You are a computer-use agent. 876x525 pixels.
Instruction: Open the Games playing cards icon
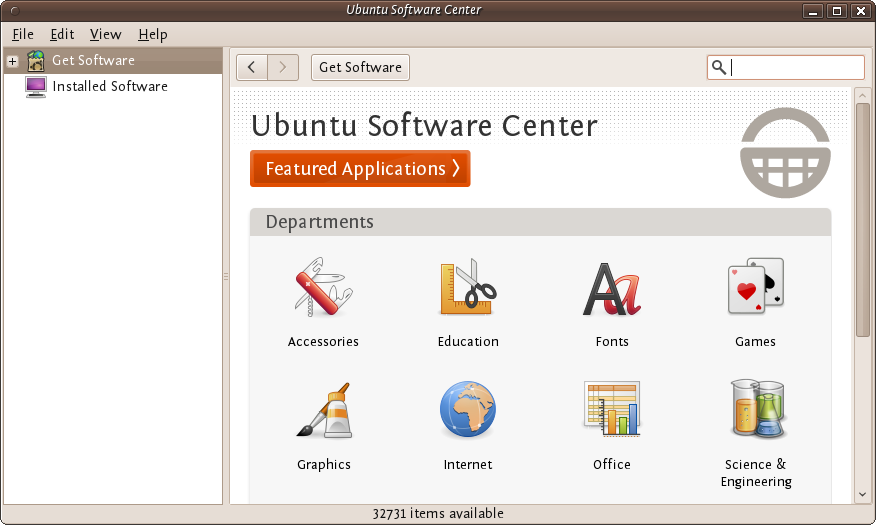tap(755, 288)
